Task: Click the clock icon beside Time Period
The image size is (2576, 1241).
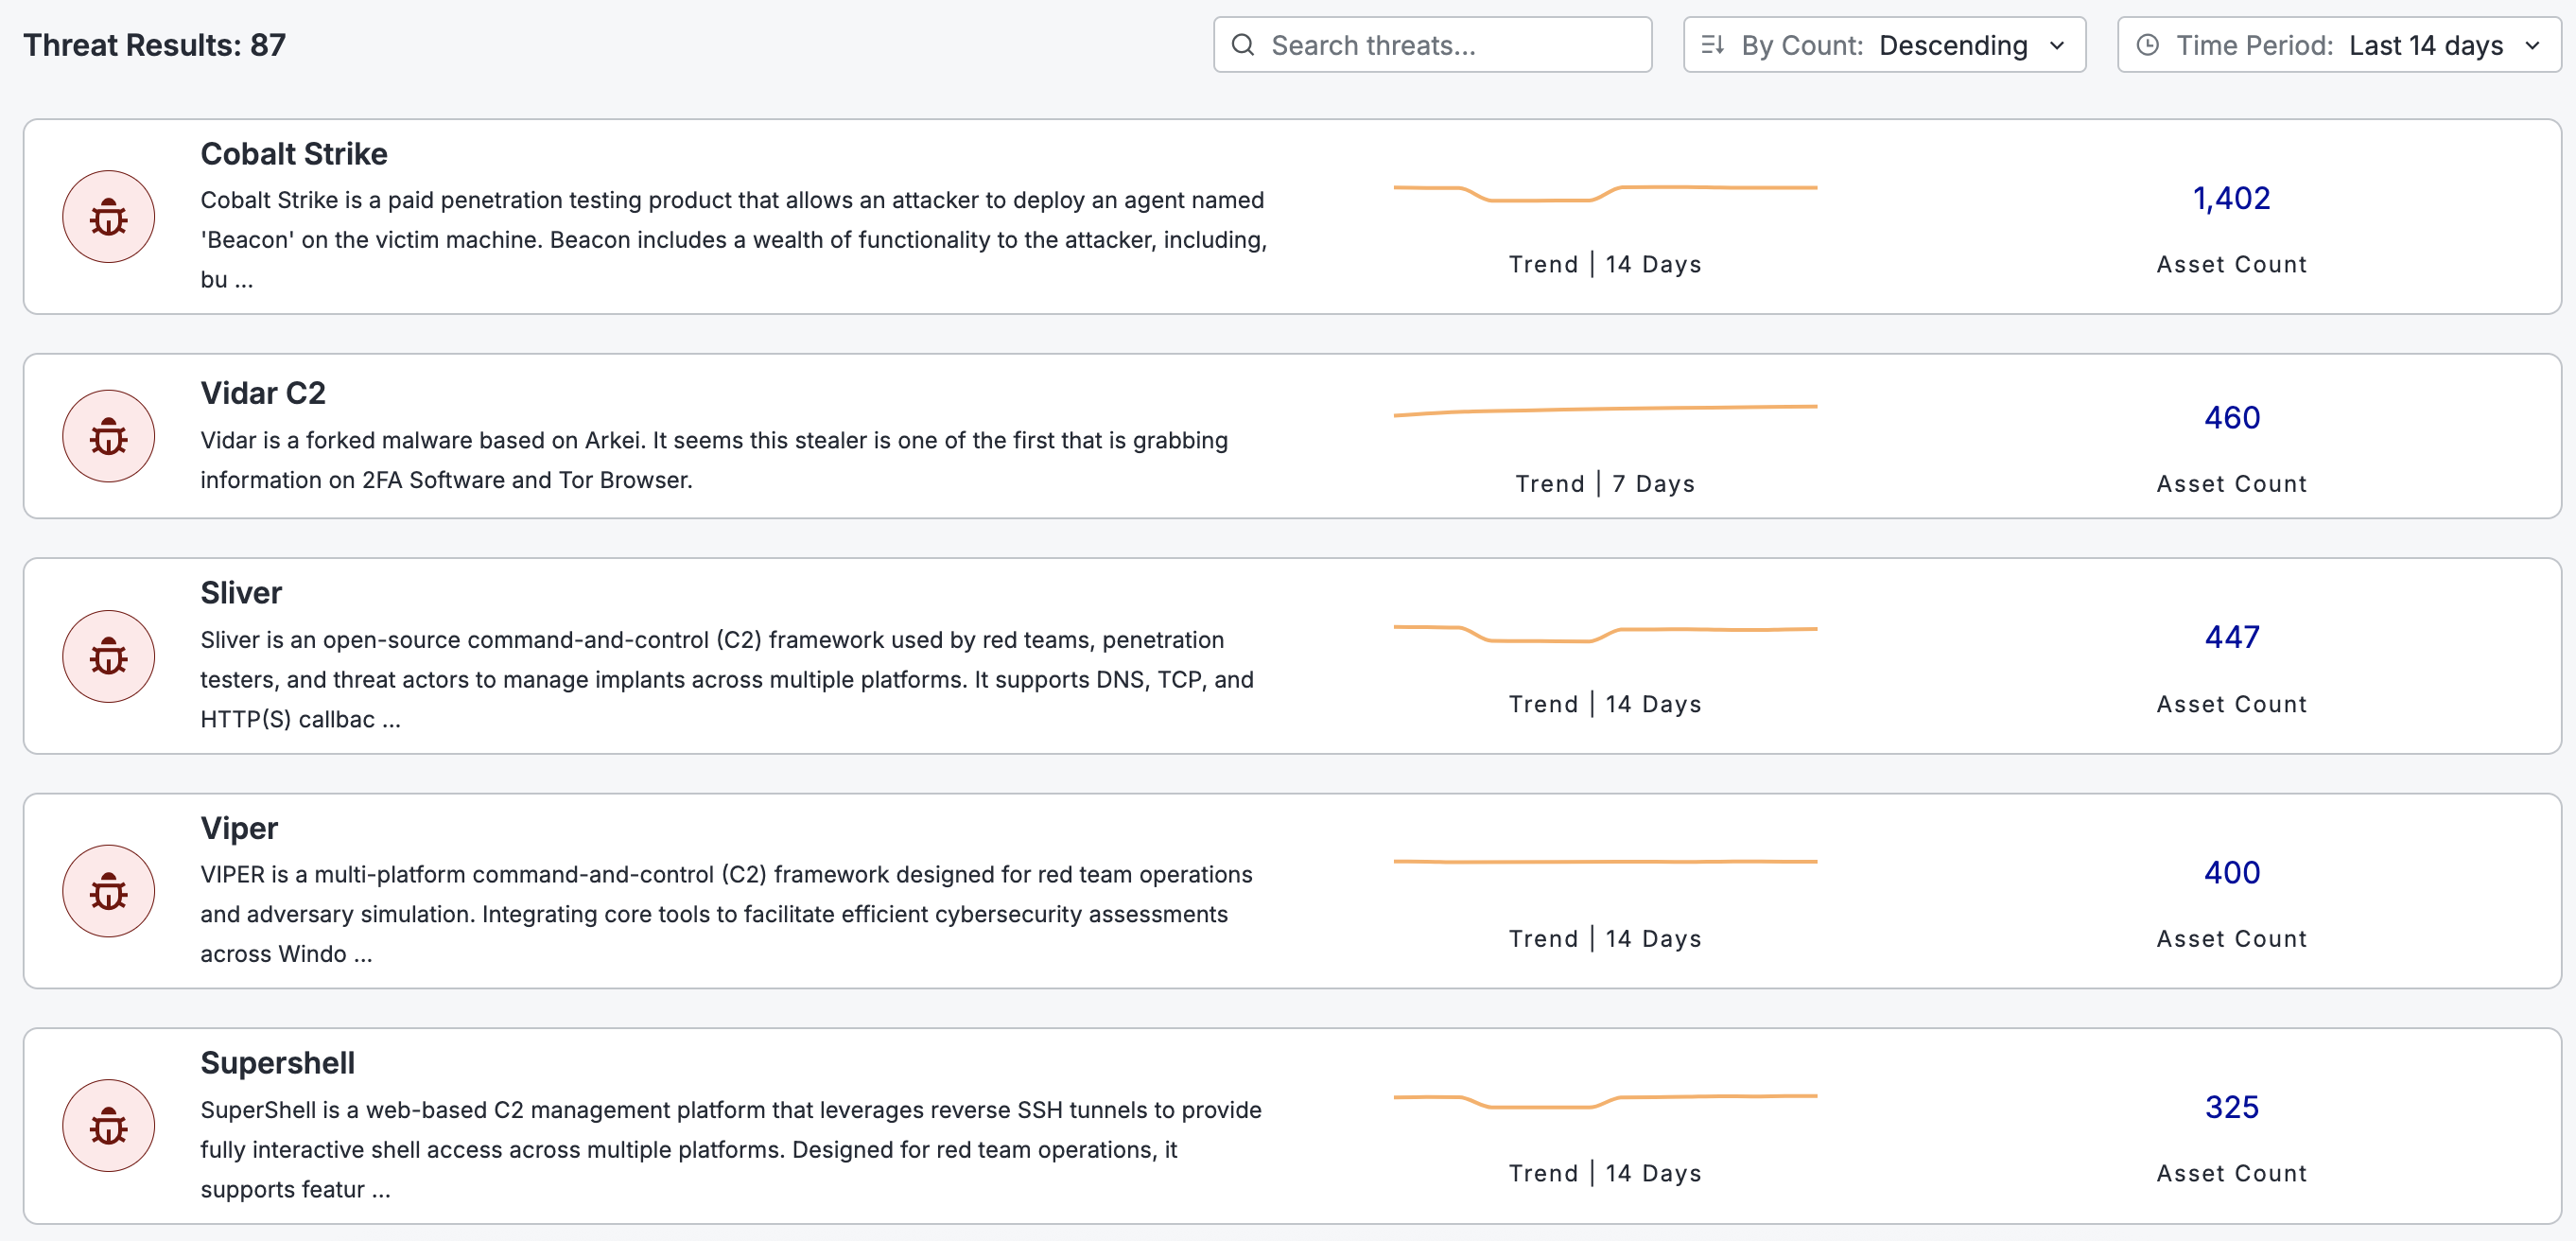Action: tap(2147, 45)
